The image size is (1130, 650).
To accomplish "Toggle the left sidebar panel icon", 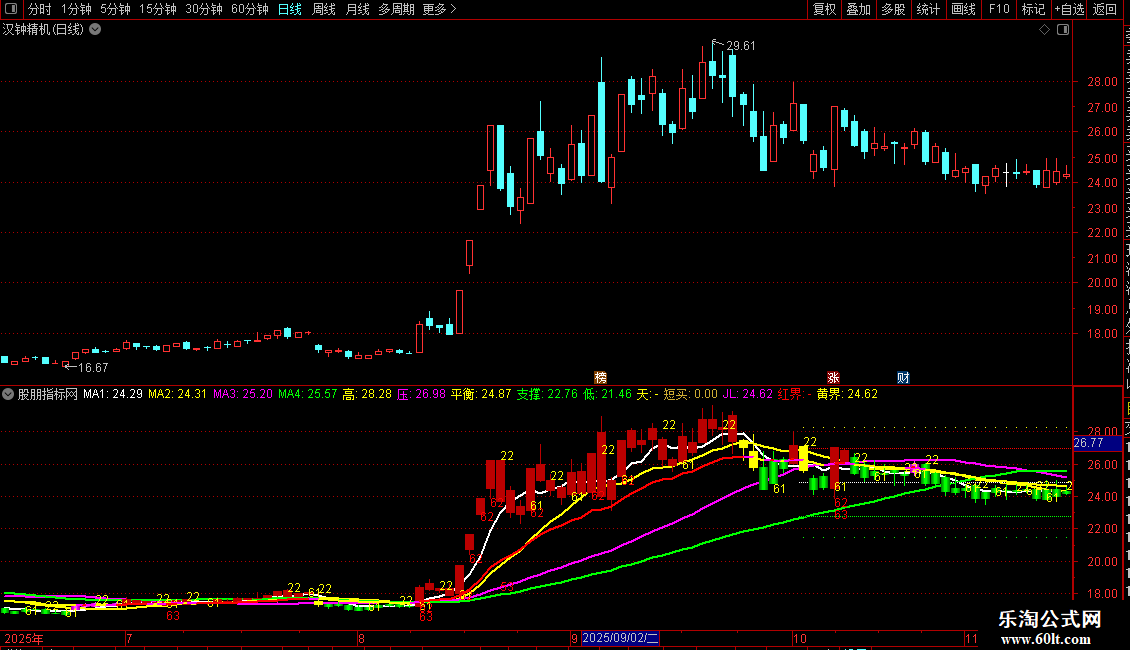I will click(11, 9).
